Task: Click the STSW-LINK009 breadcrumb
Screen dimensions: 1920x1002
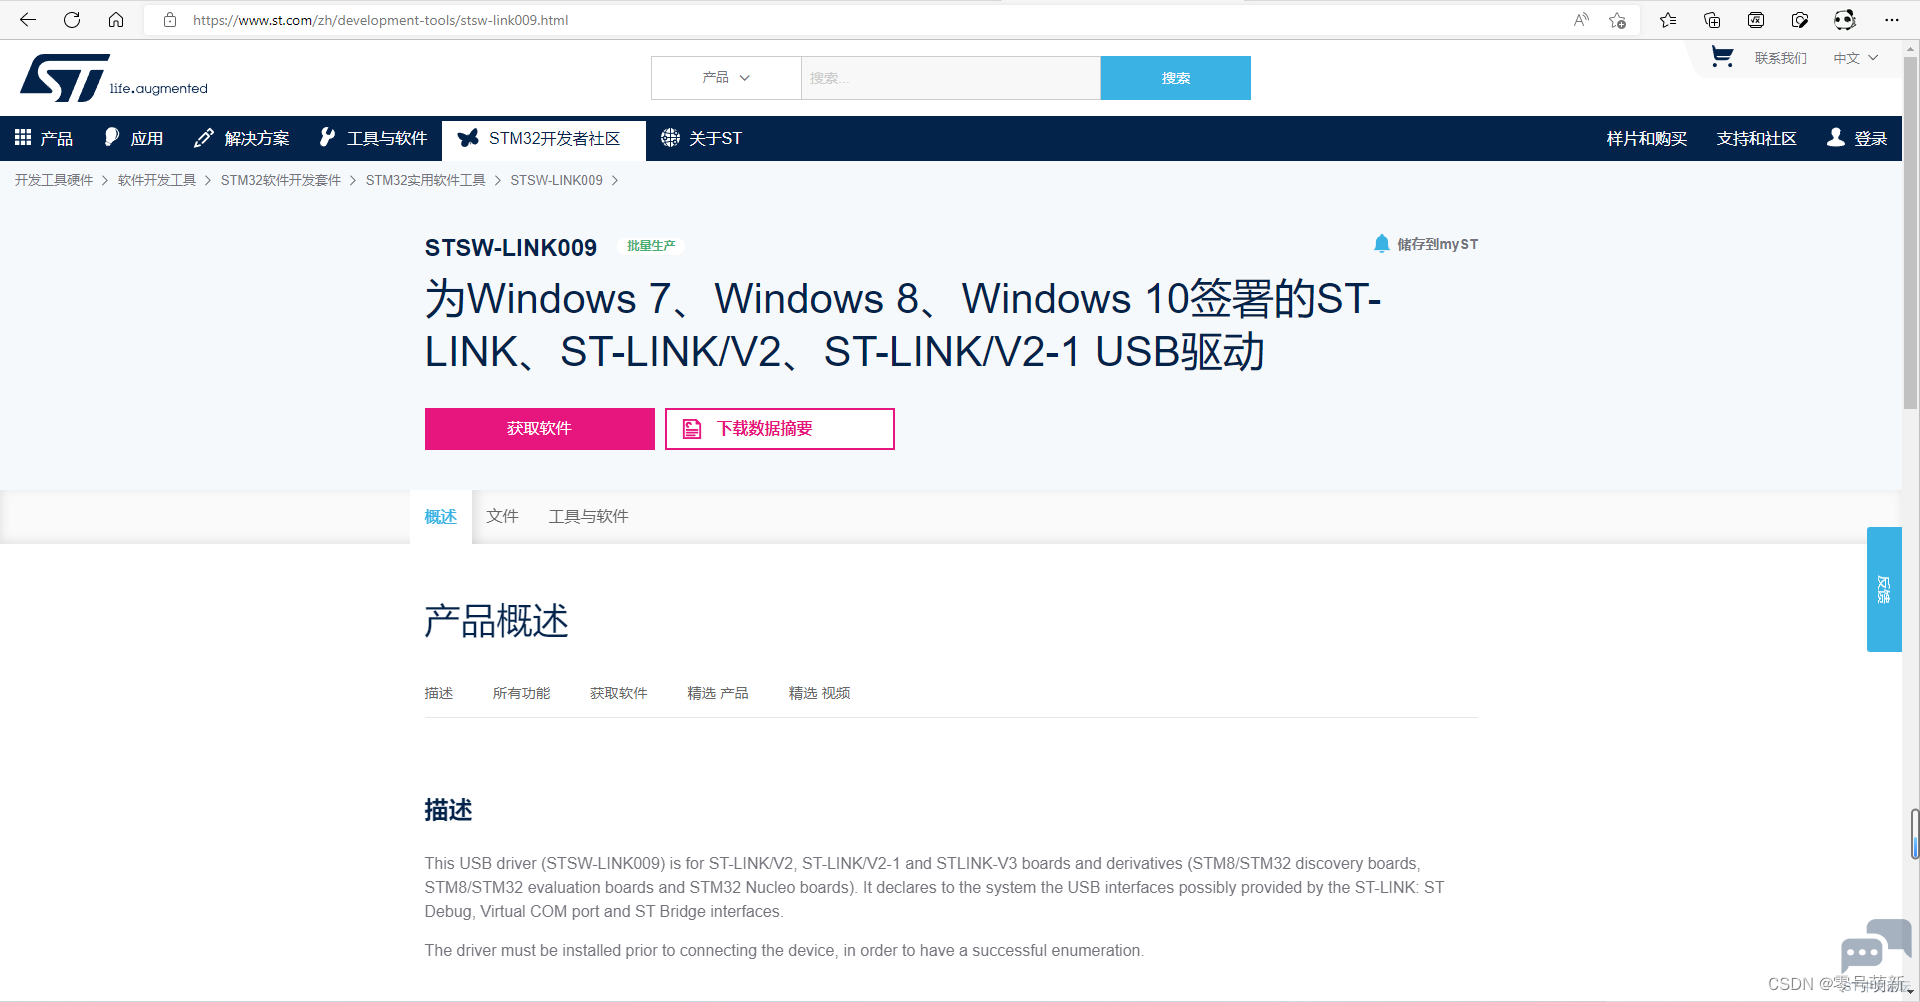Action: 557,180
